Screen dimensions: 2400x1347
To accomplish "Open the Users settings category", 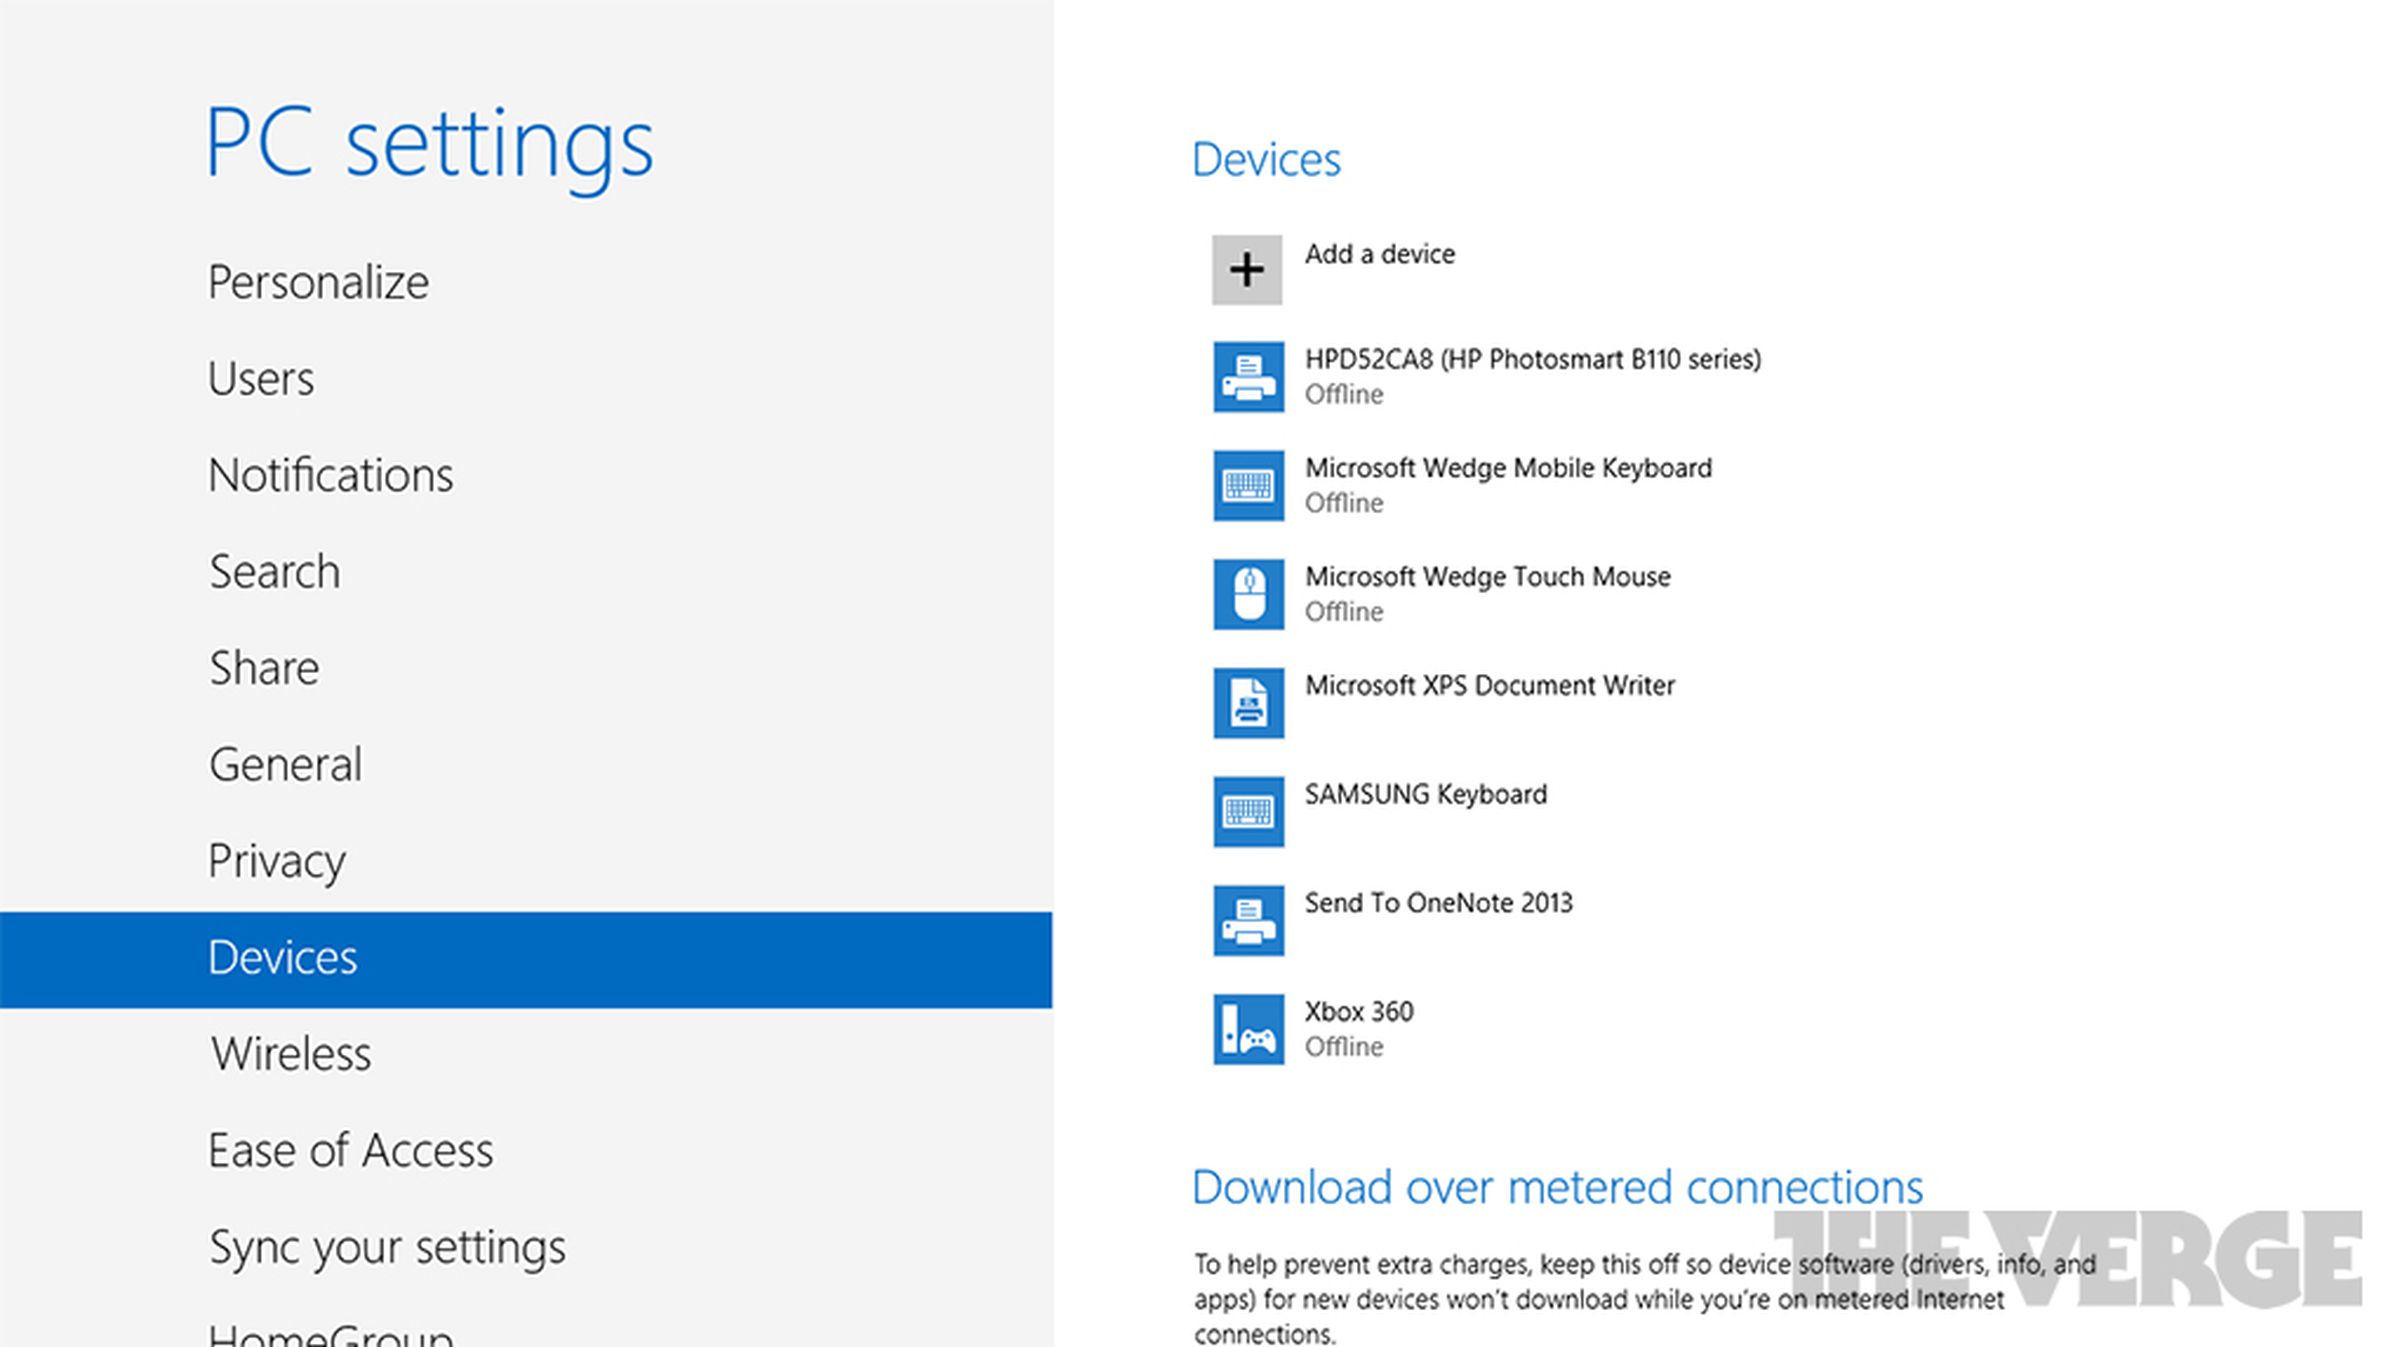I will pos(261,379).
